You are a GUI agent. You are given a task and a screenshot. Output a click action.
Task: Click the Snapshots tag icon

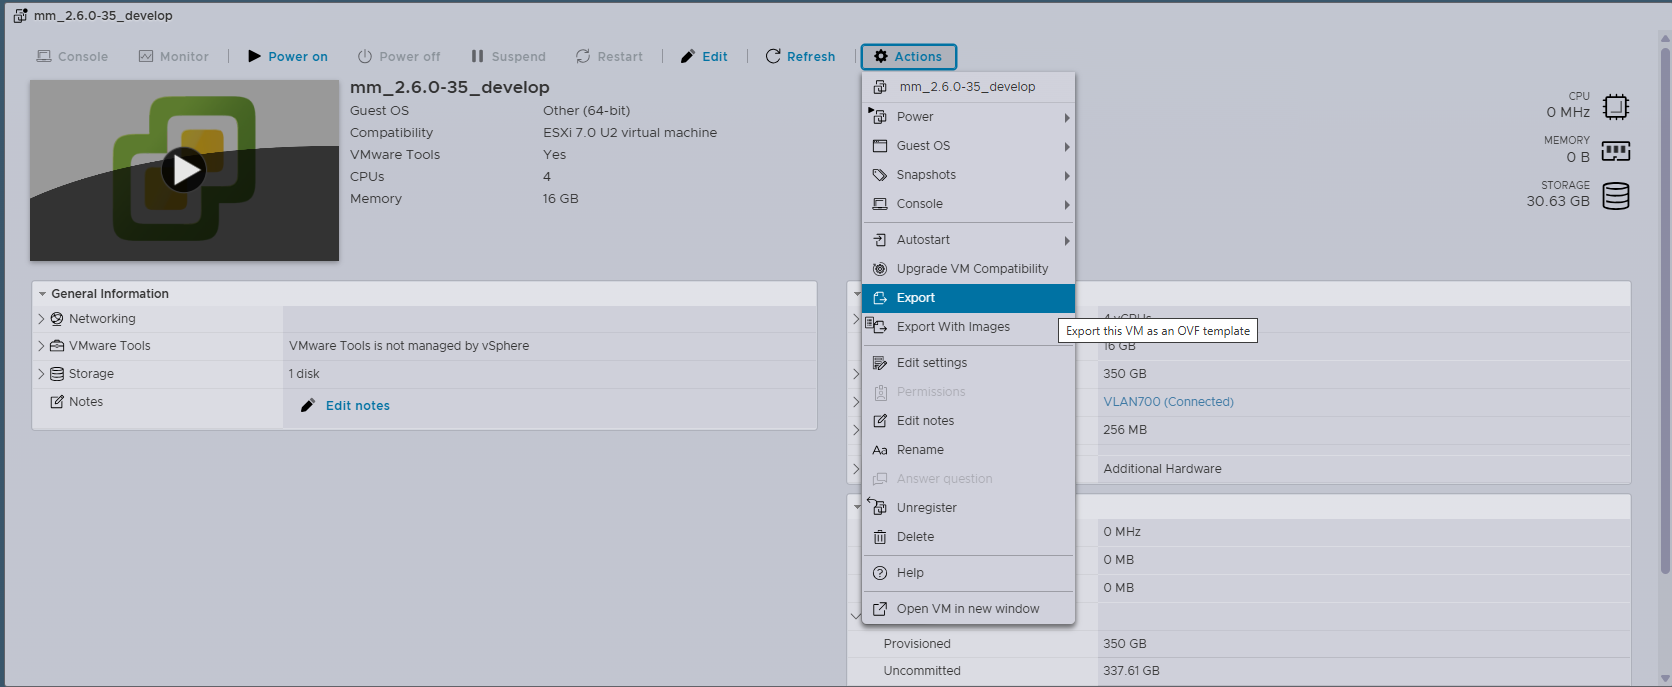tap(880, 175)
